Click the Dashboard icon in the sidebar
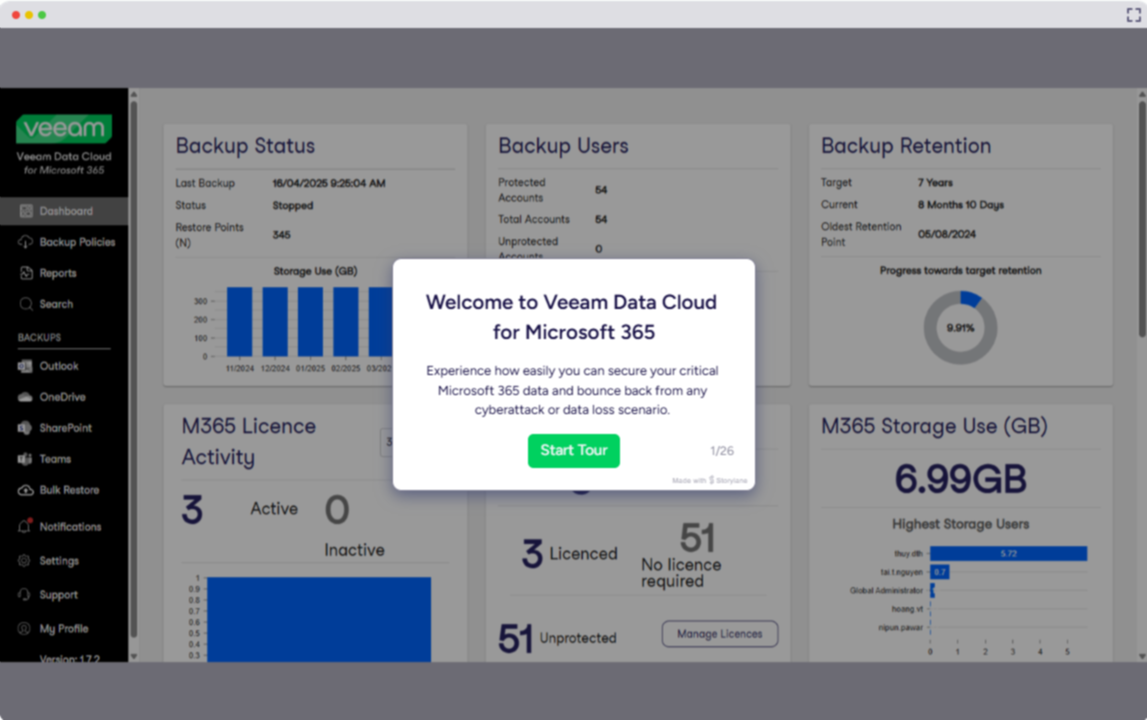 point(26,211)
